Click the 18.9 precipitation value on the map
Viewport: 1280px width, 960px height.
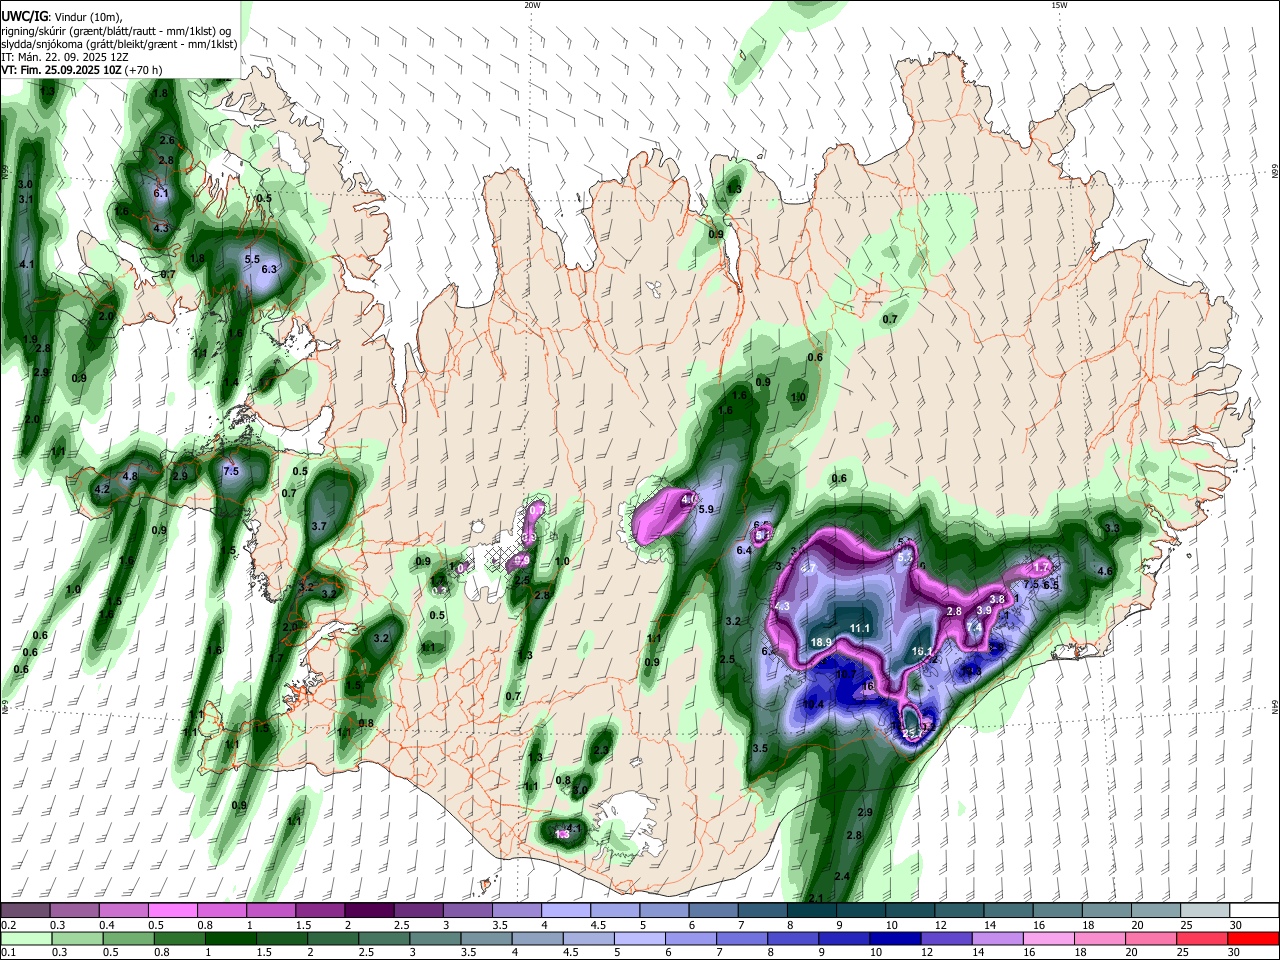(821, 642)
